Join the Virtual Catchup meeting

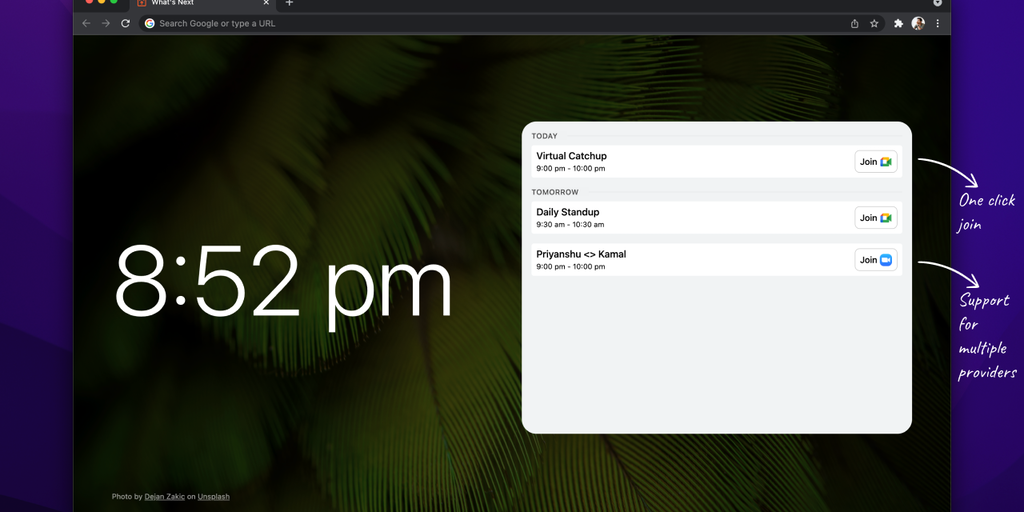coord(875,162)
